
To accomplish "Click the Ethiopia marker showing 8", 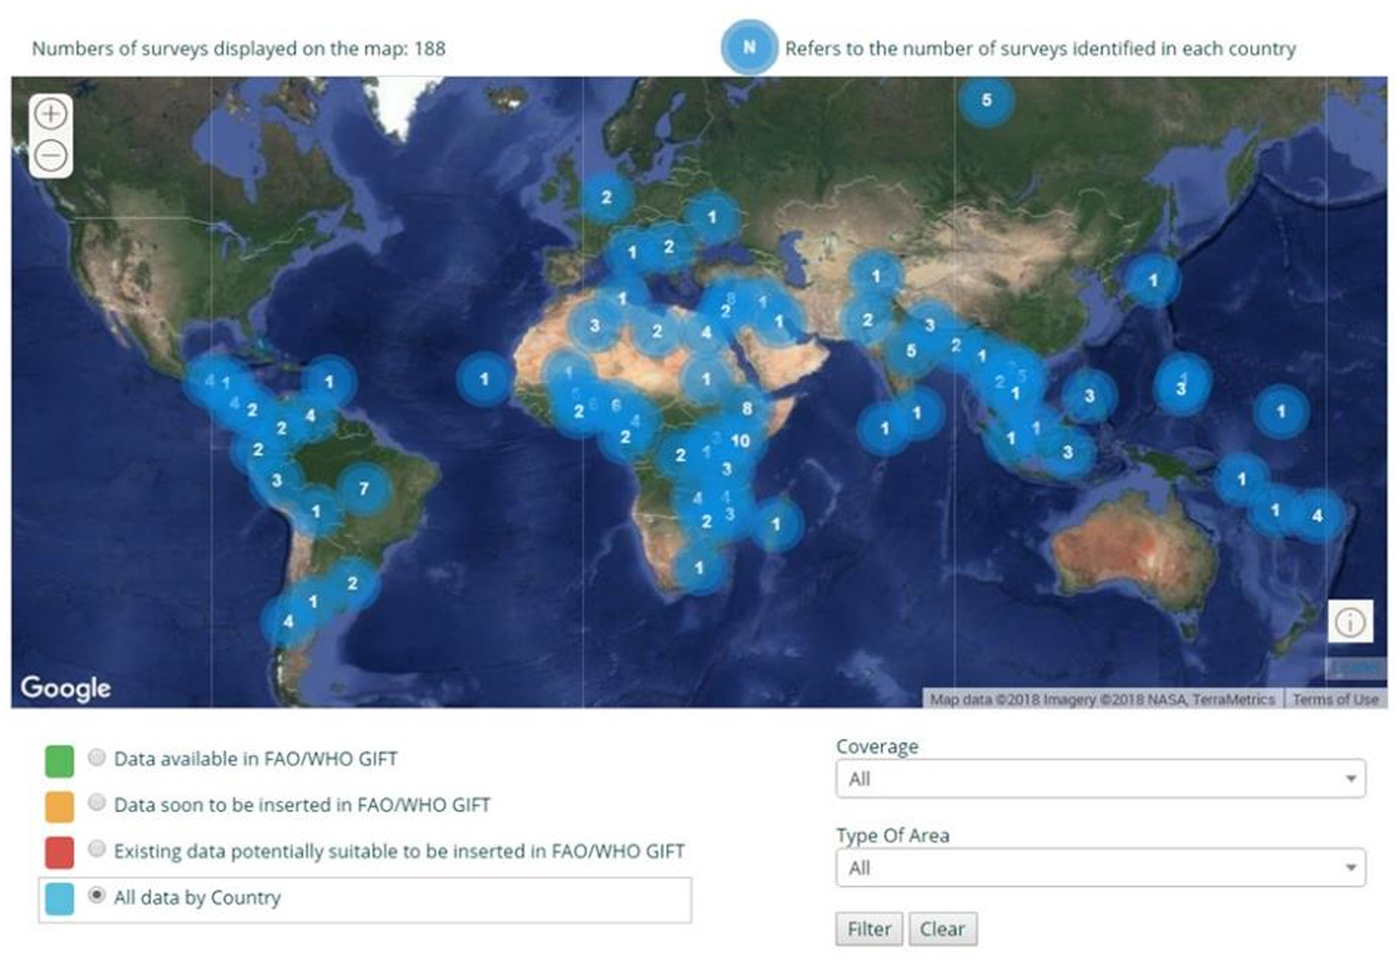I will [x=747, y=408].
